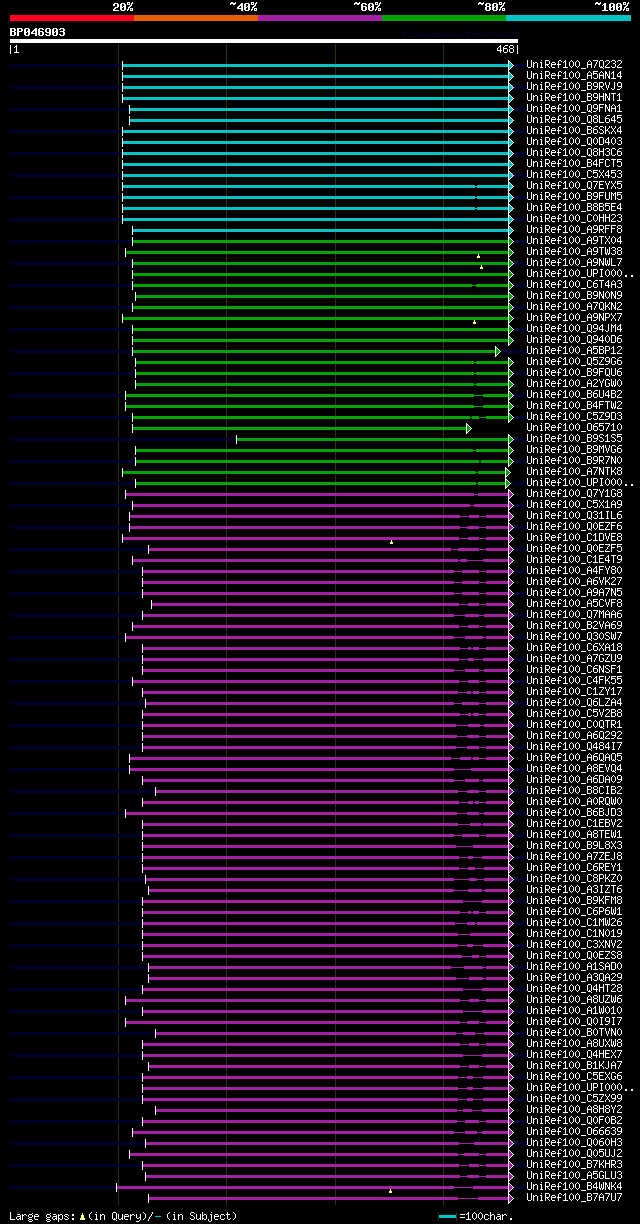640x1224 pixels.
Task: Select UniRef100_A7ZEJ8 label
Action: [574, 857]
